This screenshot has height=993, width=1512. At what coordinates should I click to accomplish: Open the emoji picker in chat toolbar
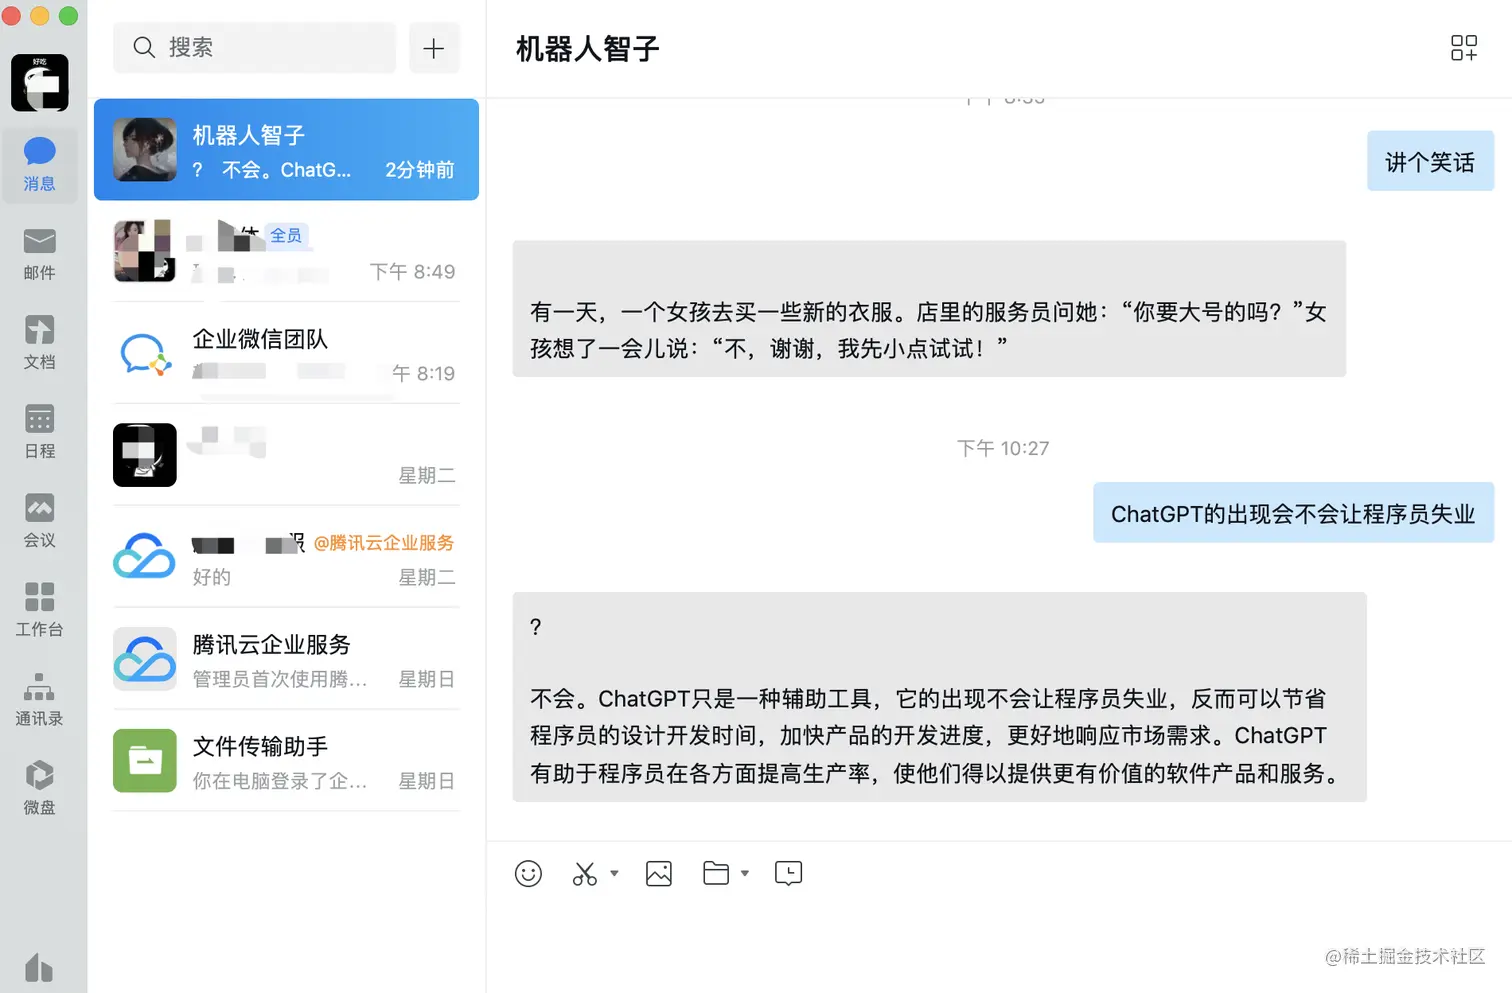point(528,874)
